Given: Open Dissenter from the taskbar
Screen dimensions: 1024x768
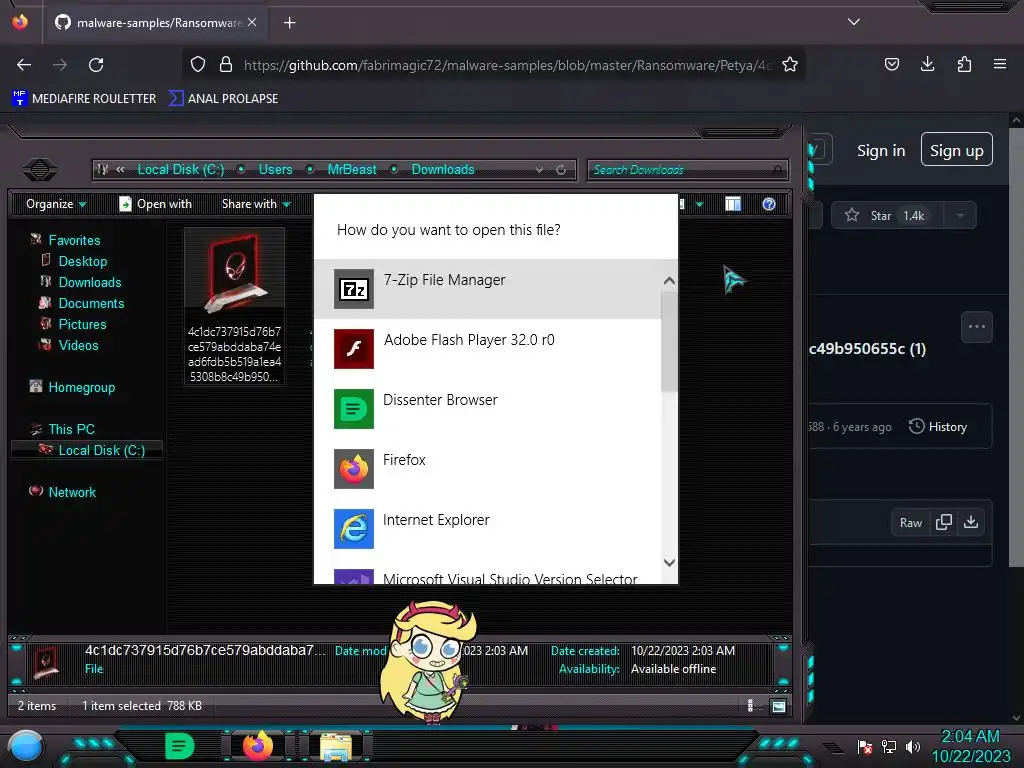Looking at the screenshot, I should 180,746.
